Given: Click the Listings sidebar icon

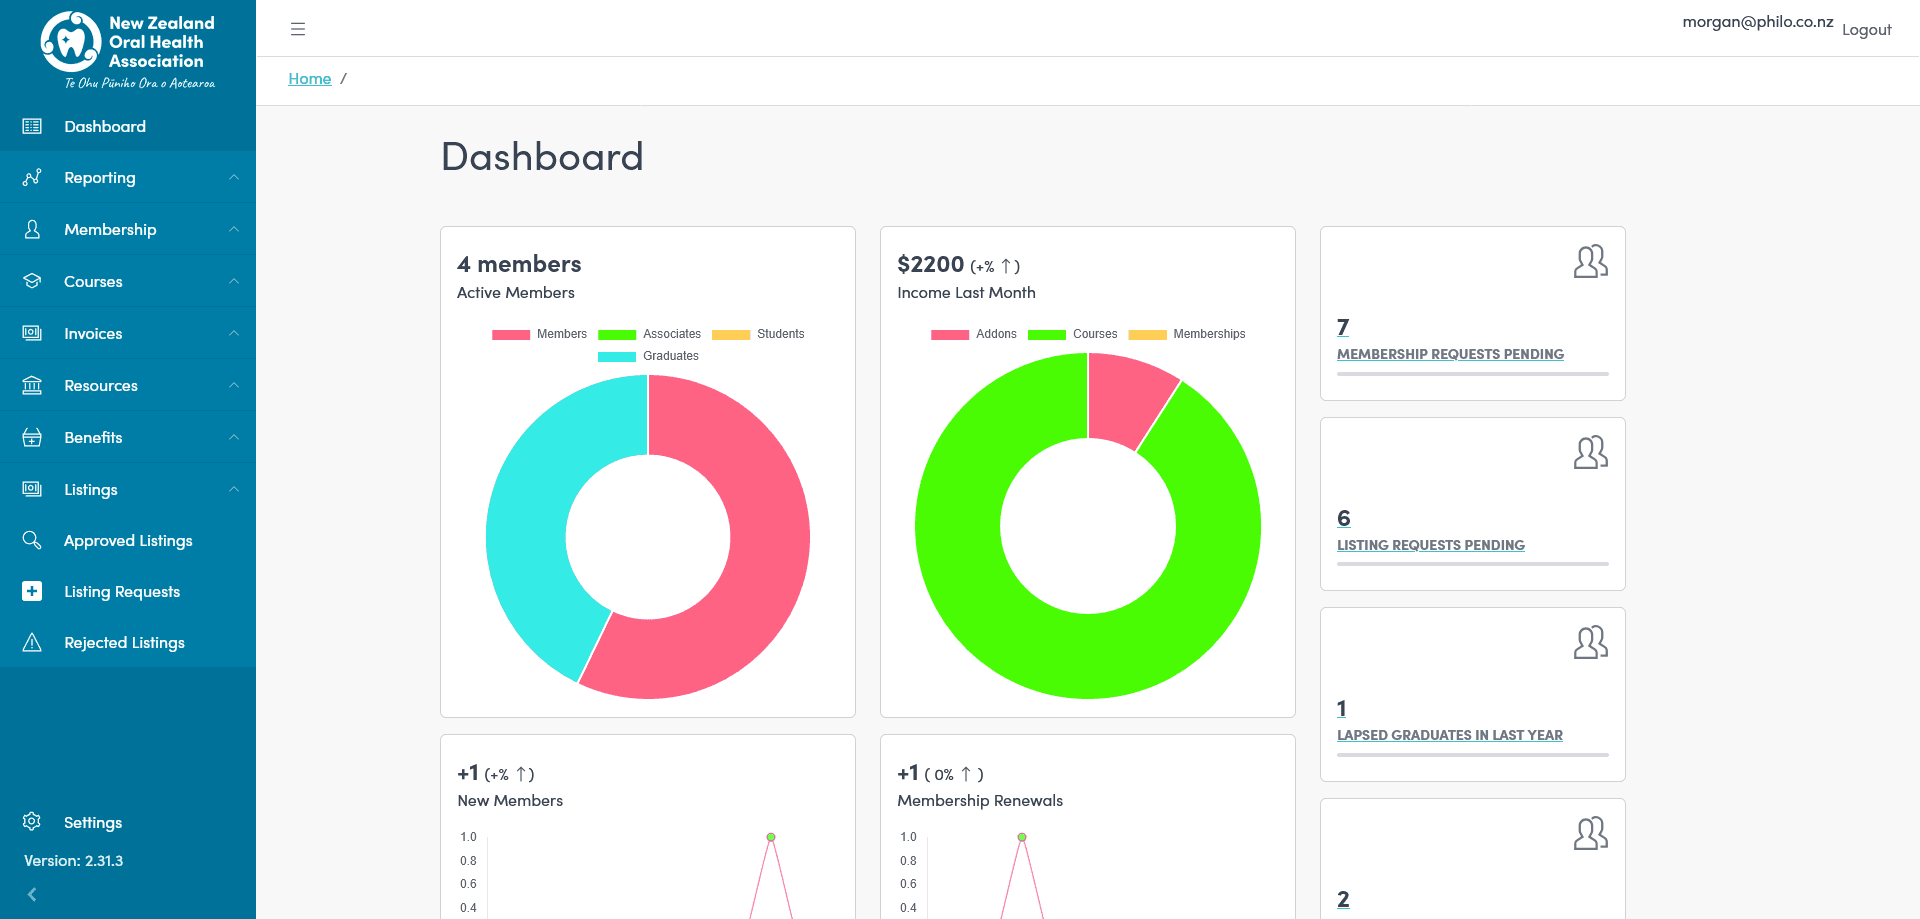Looking at the screenshot, I should tap(32, 489).
